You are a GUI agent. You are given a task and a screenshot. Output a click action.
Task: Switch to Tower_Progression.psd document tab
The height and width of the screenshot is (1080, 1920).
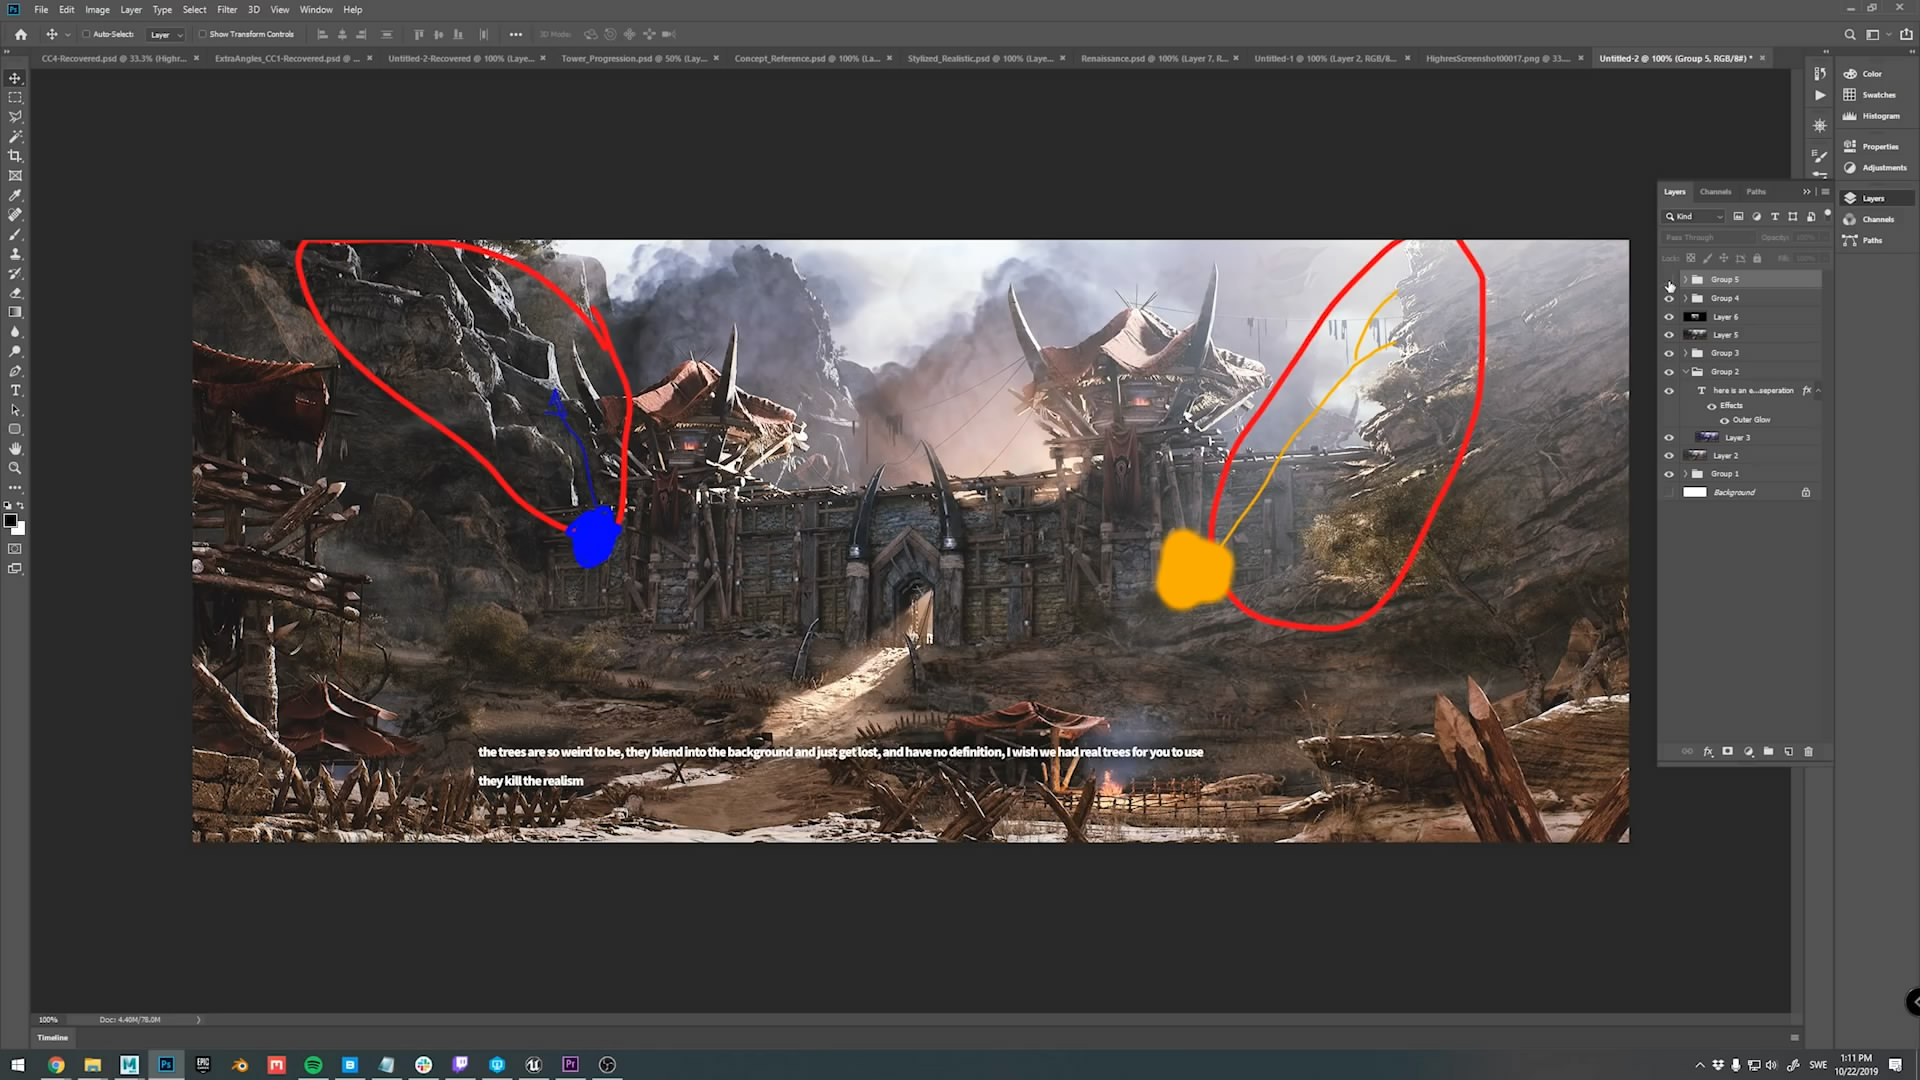tap(634, 58)
